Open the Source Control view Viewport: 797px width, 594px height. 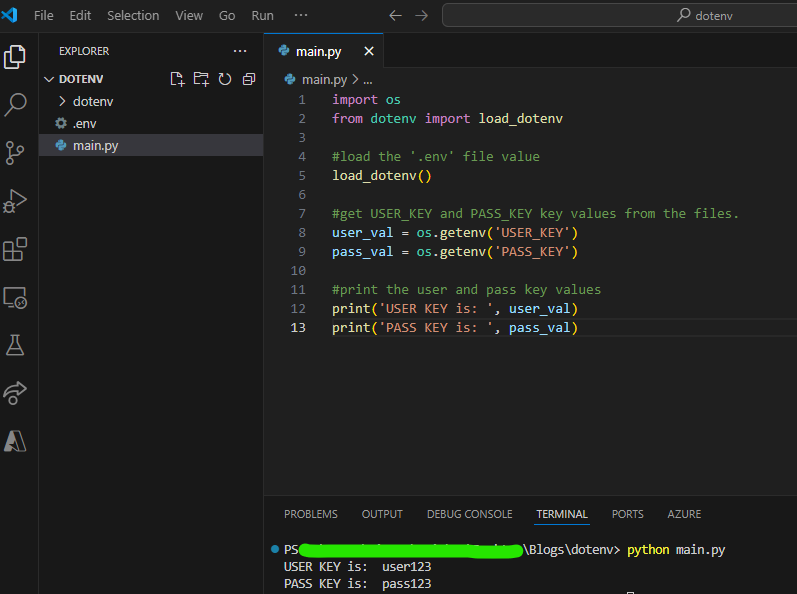tap(15, 152)
